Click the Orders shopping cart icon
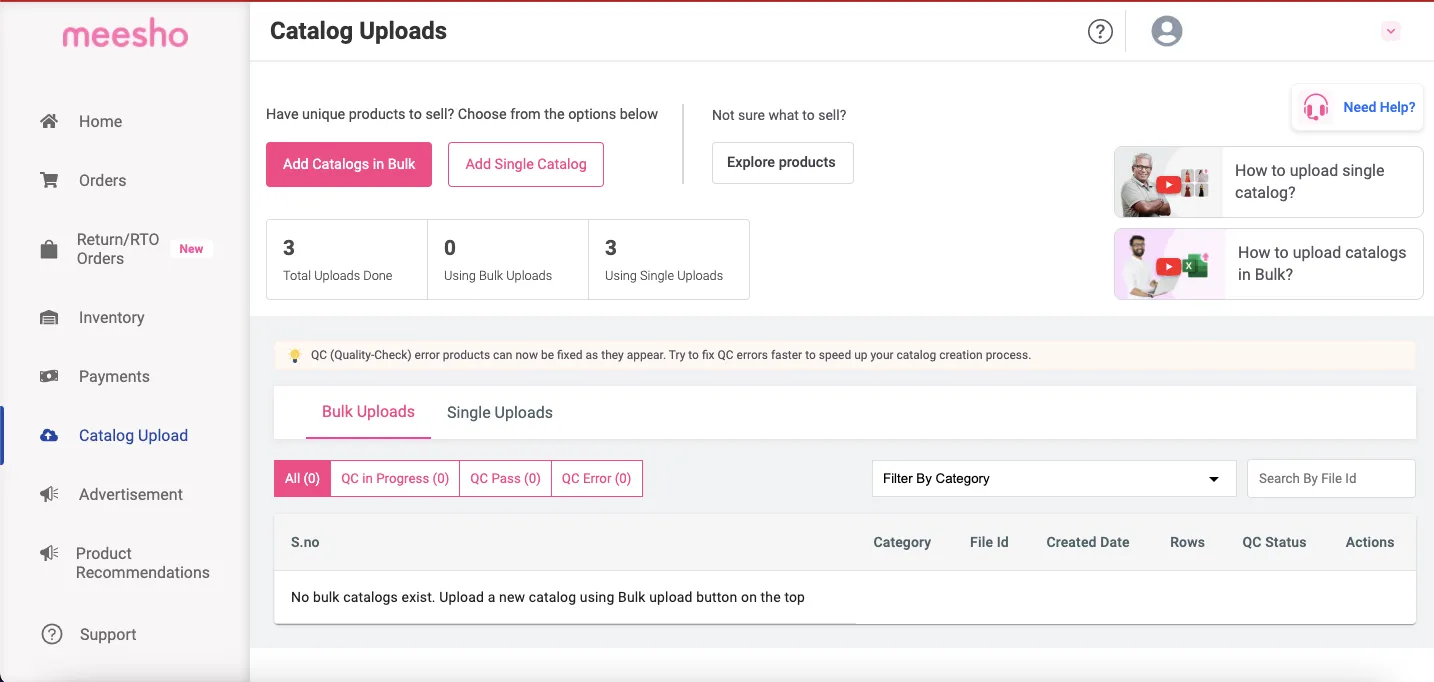 (49, 180)
